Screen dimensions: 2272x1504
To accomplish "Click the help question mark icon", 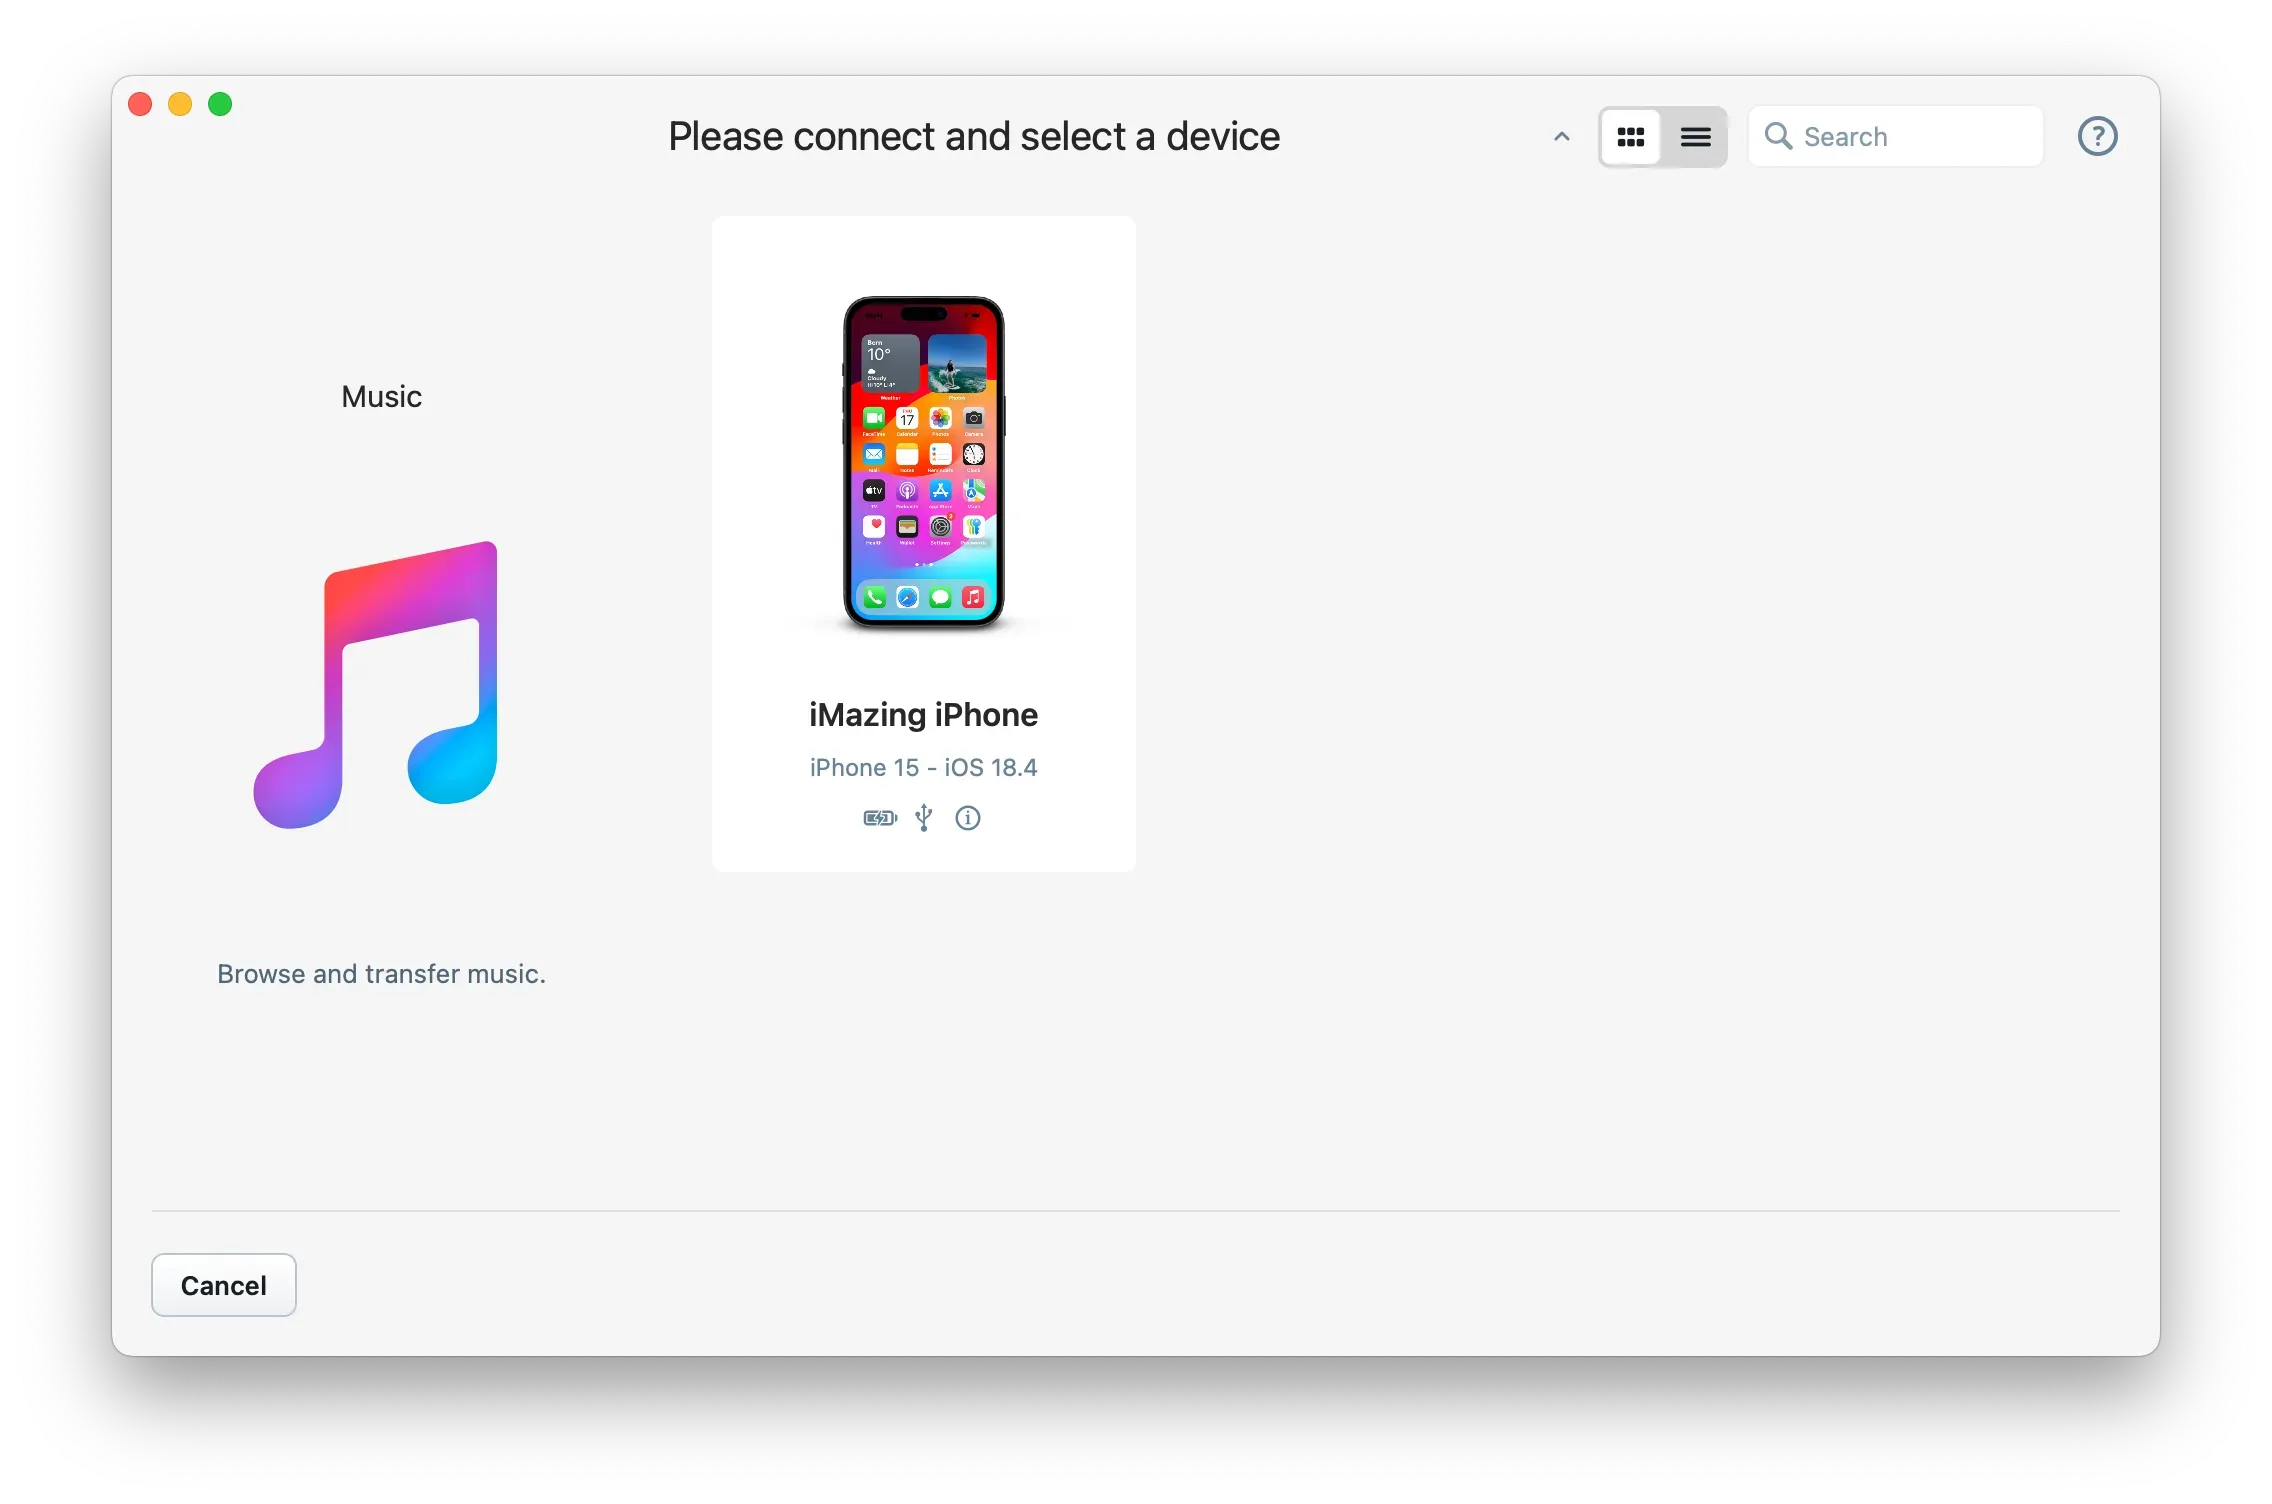I will tap(2097, 136).
